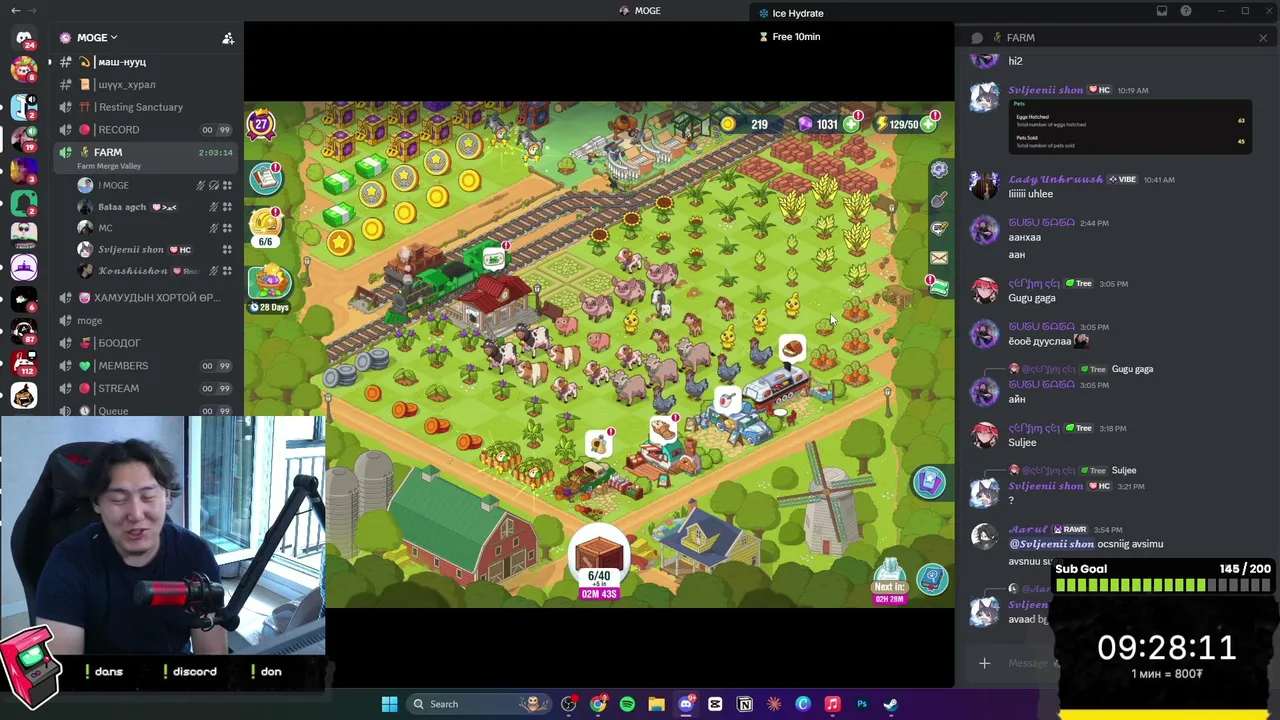Screen dimensions: 1280x720
Task: Join the Resting Sanctuary voice channel
Action: tap(148, 107)
